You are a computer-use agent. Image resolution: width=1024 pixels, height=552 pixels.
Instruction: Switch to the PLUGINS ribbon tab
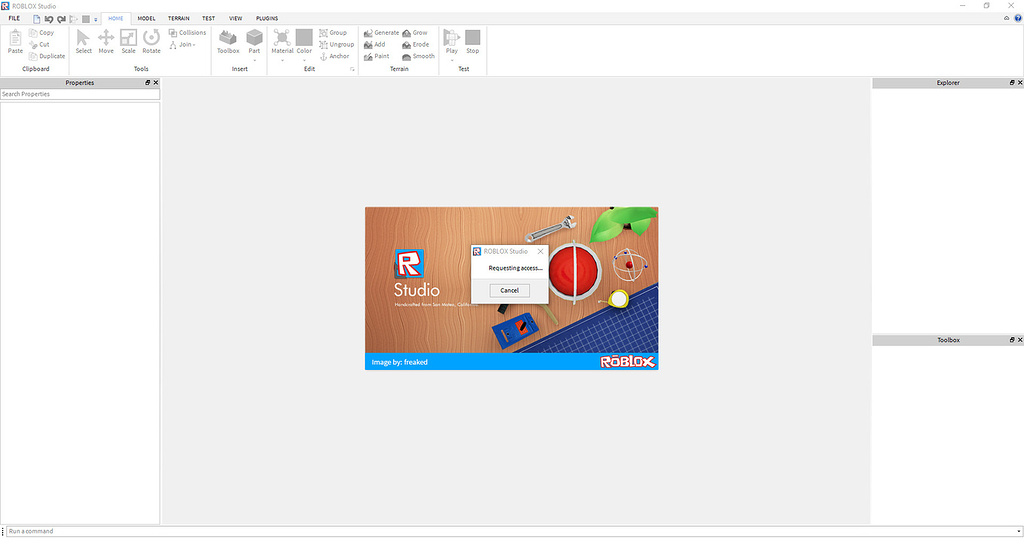266,18
